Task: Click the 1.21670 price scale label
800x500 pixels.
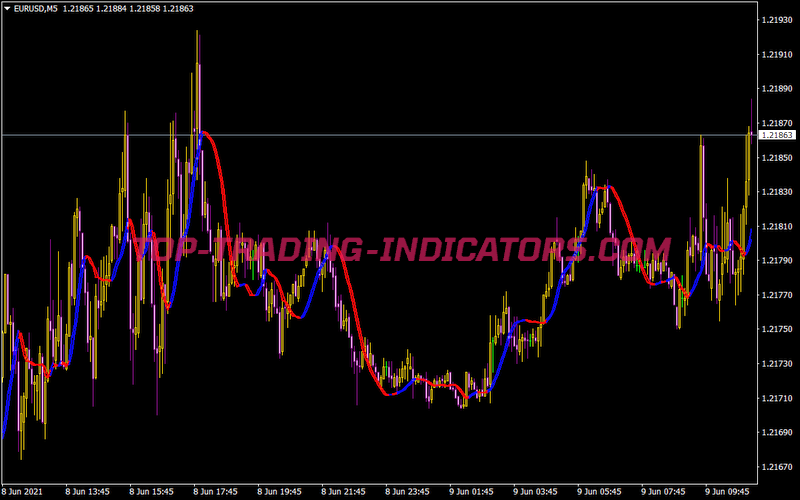Action: point(777,467)
